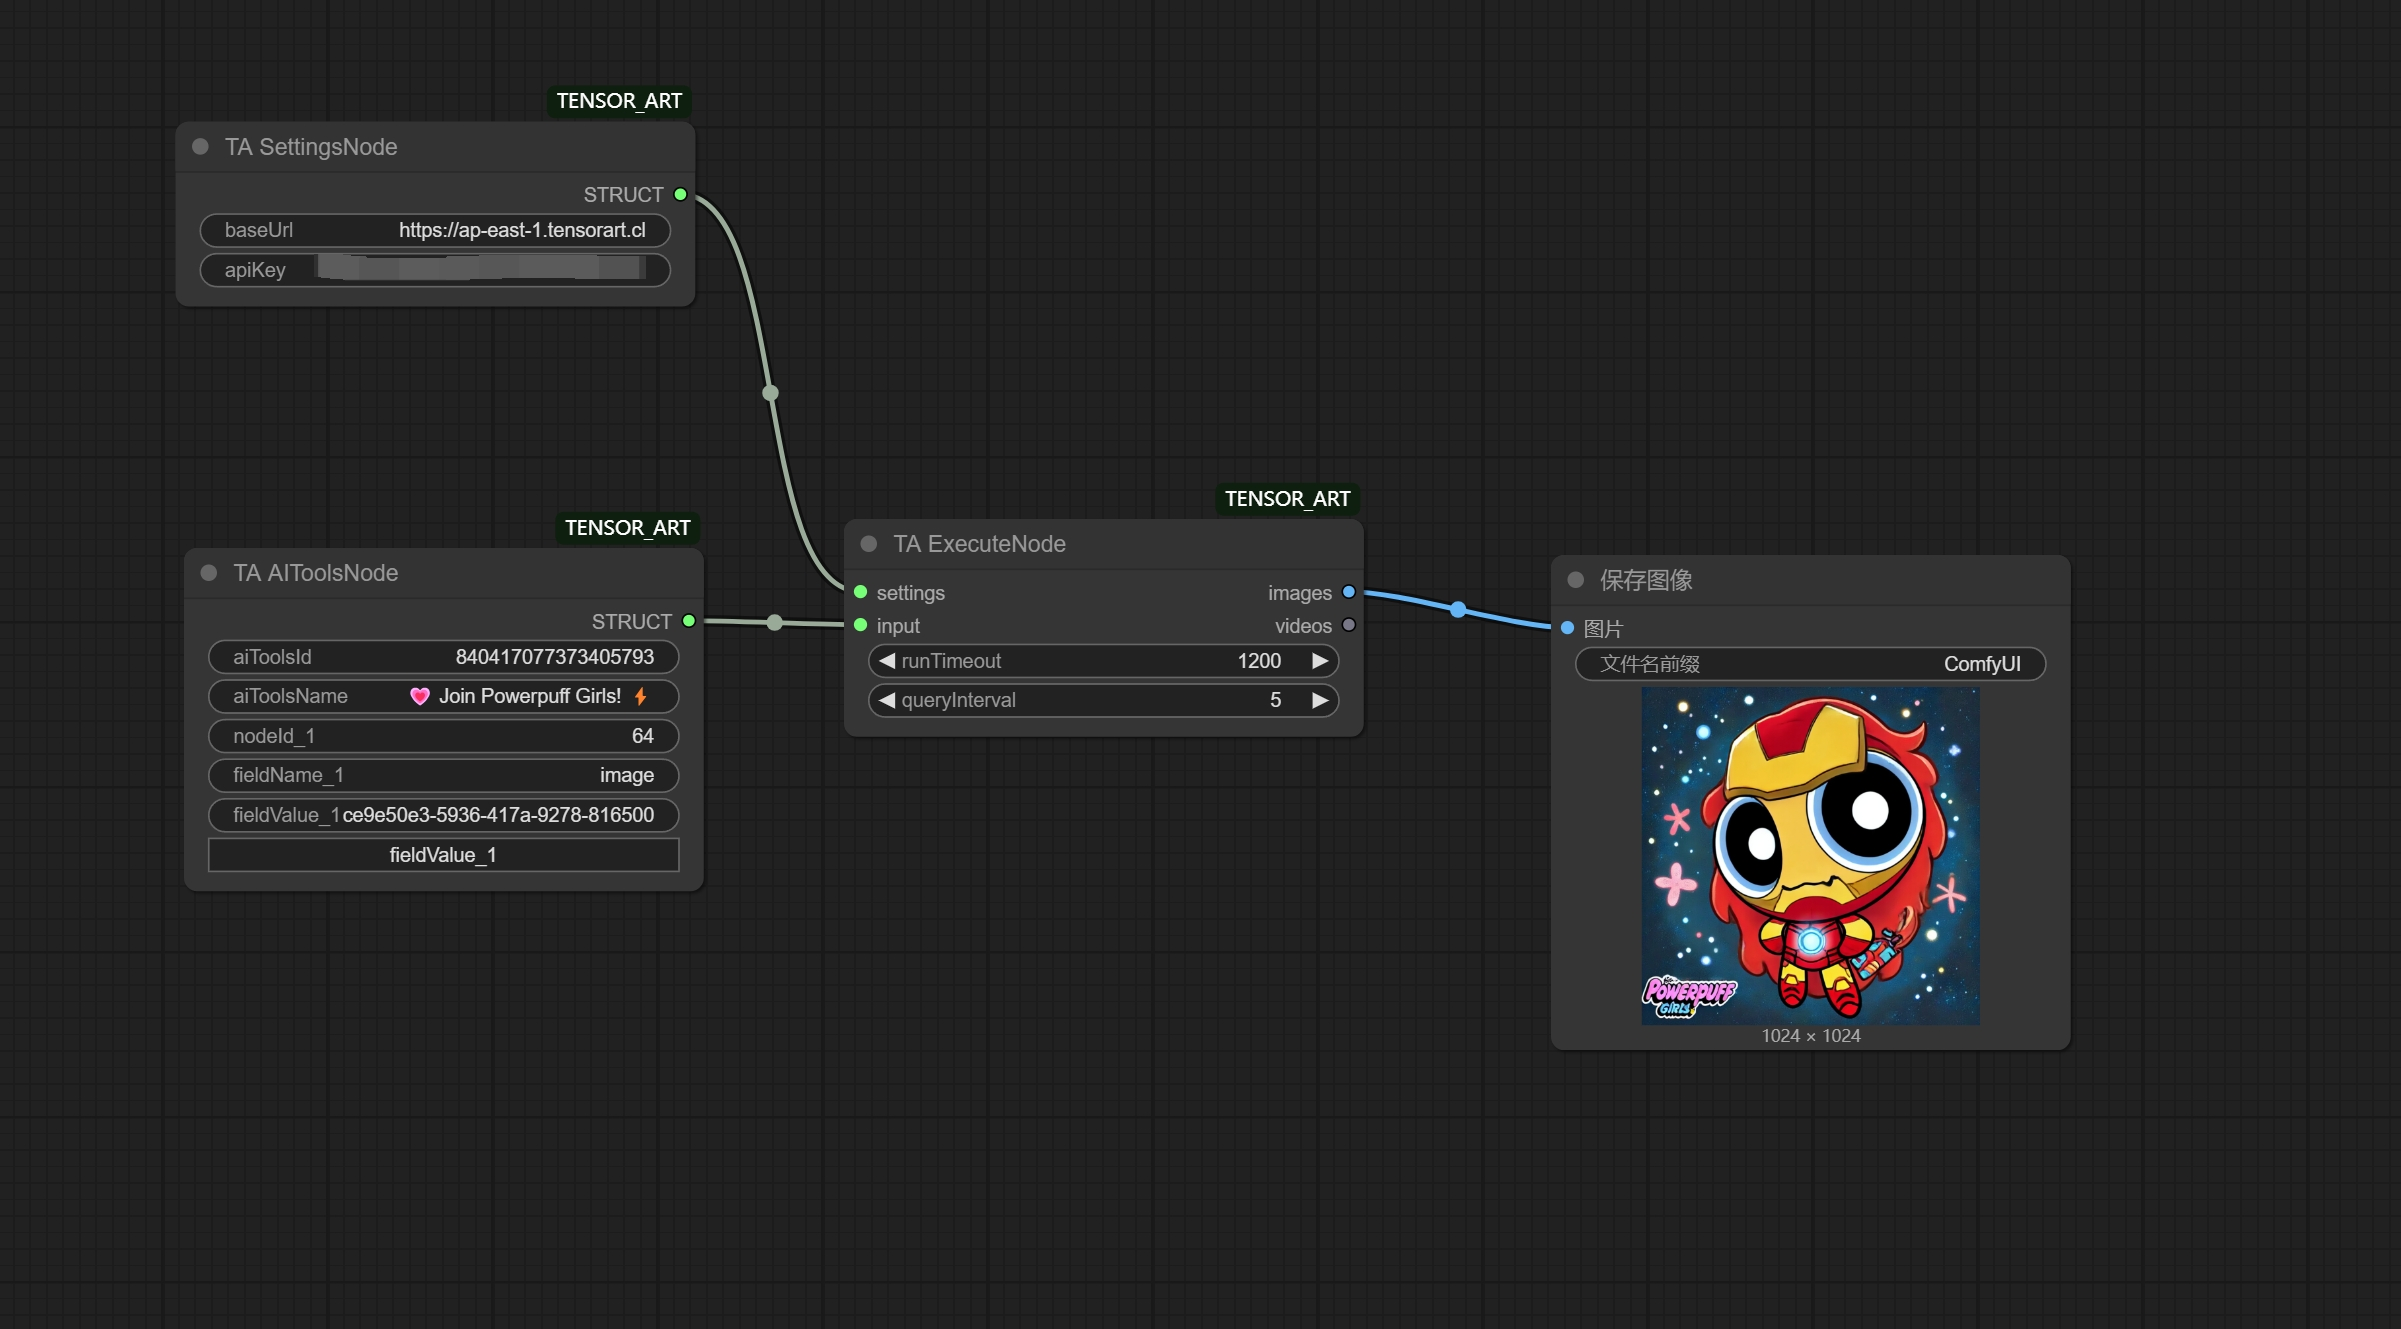This screenshot has height=1329, width=2401.
Task: Select the TA AIToolsNode title
Action: click(315, 573)
